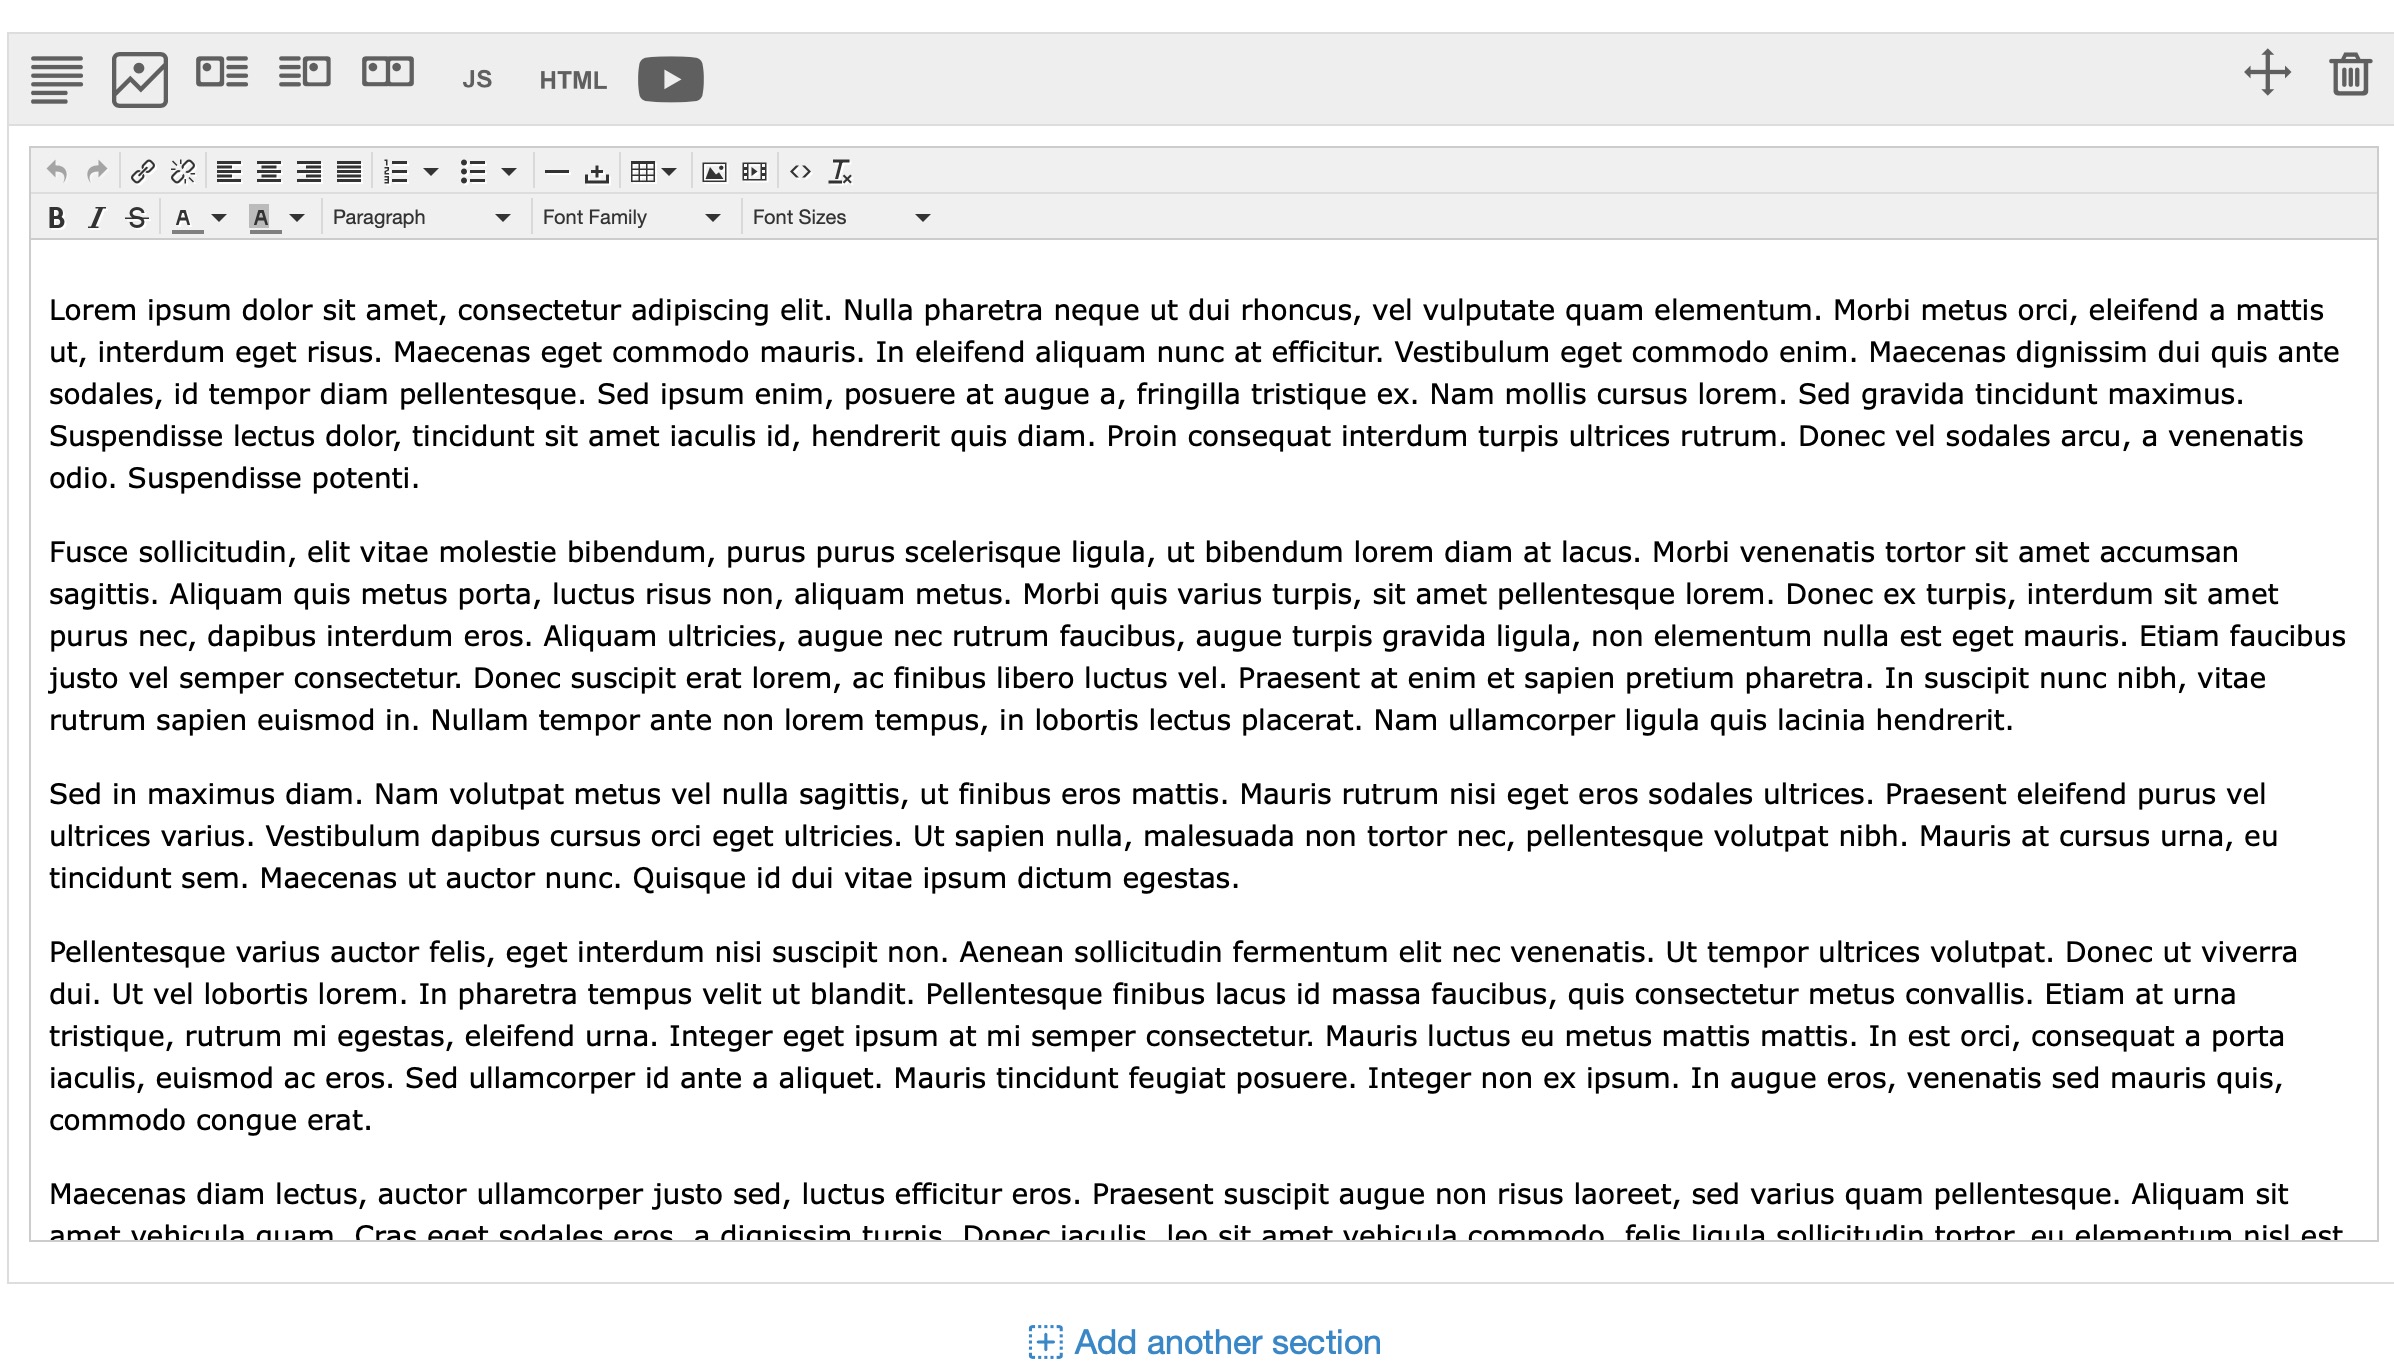Screen dimensions: 2394x1366
Task: Open background color picker dropdown
Action: click(297, 218)
